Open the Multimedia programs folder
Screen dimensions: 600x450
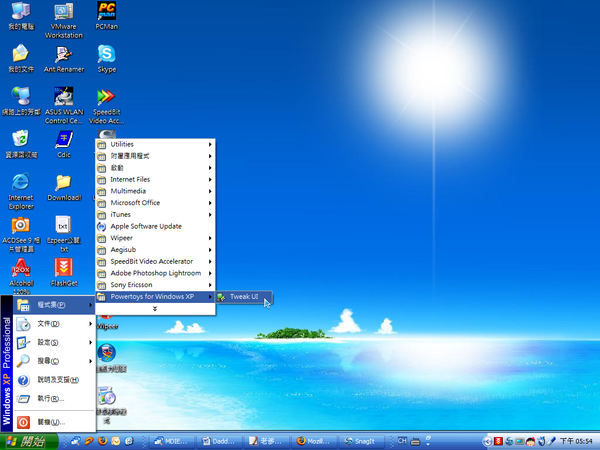155,191
